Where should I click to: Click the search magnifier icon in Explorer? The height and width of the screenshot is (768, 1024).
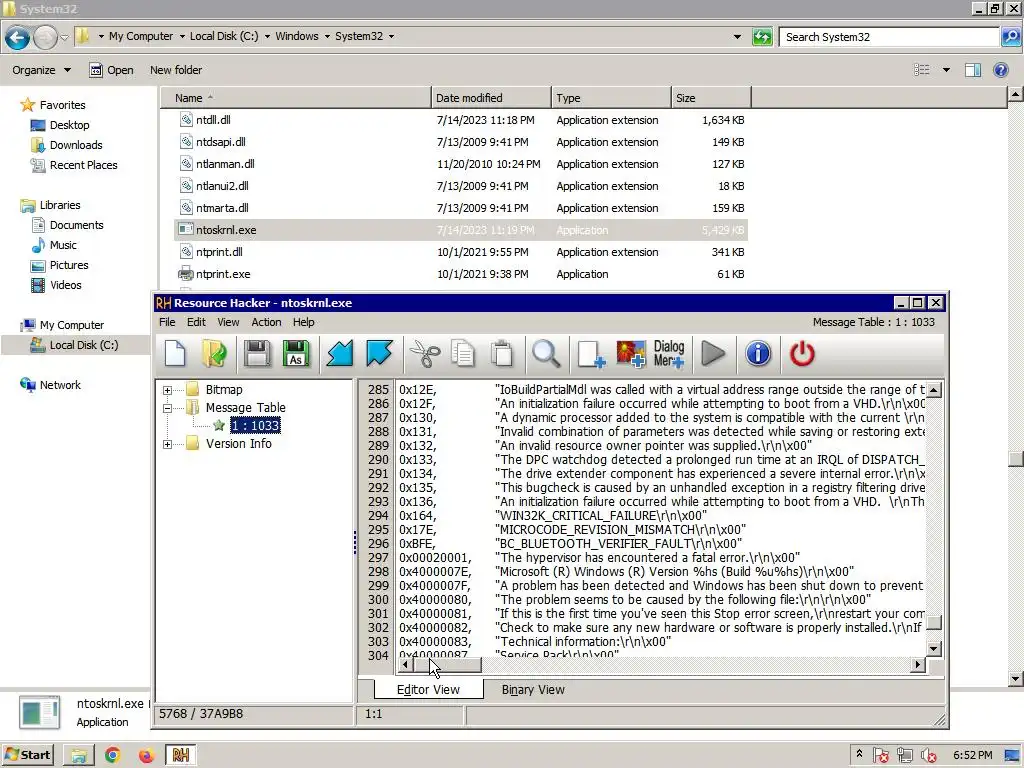[x=1010, y=37]
